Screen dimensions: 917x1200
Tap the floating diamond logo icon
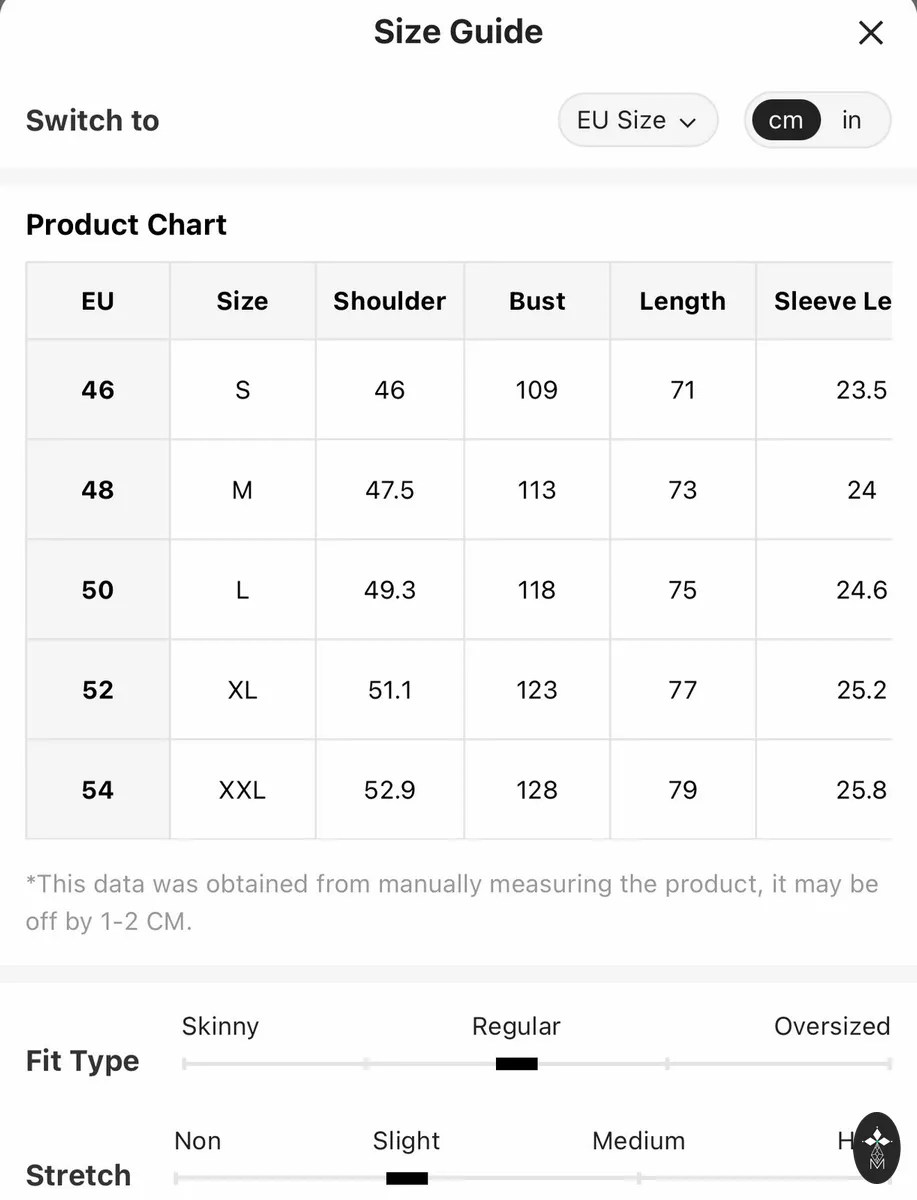877,1148
